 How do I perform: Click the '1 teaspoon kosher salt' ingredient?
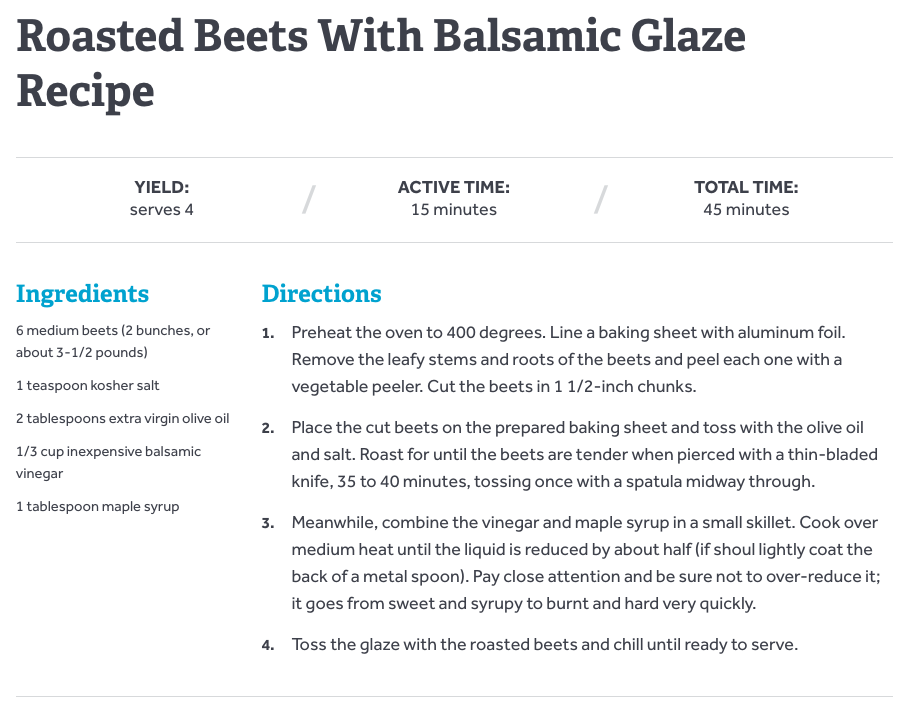(x=87, y=385)
